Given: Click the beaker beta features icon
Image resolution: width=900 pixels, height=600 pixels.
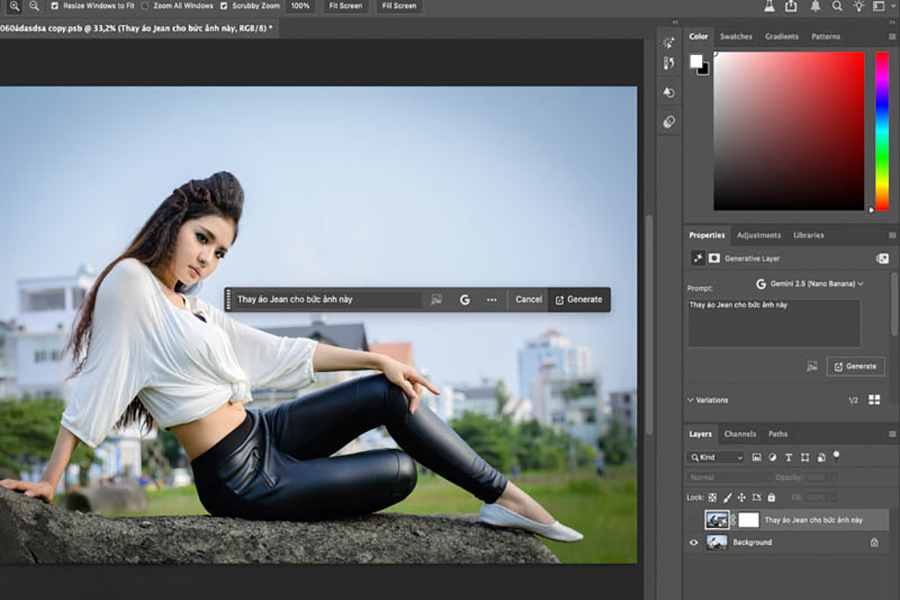Looking at the screenshot, I should pyautogui.click(x=769, y=6).
